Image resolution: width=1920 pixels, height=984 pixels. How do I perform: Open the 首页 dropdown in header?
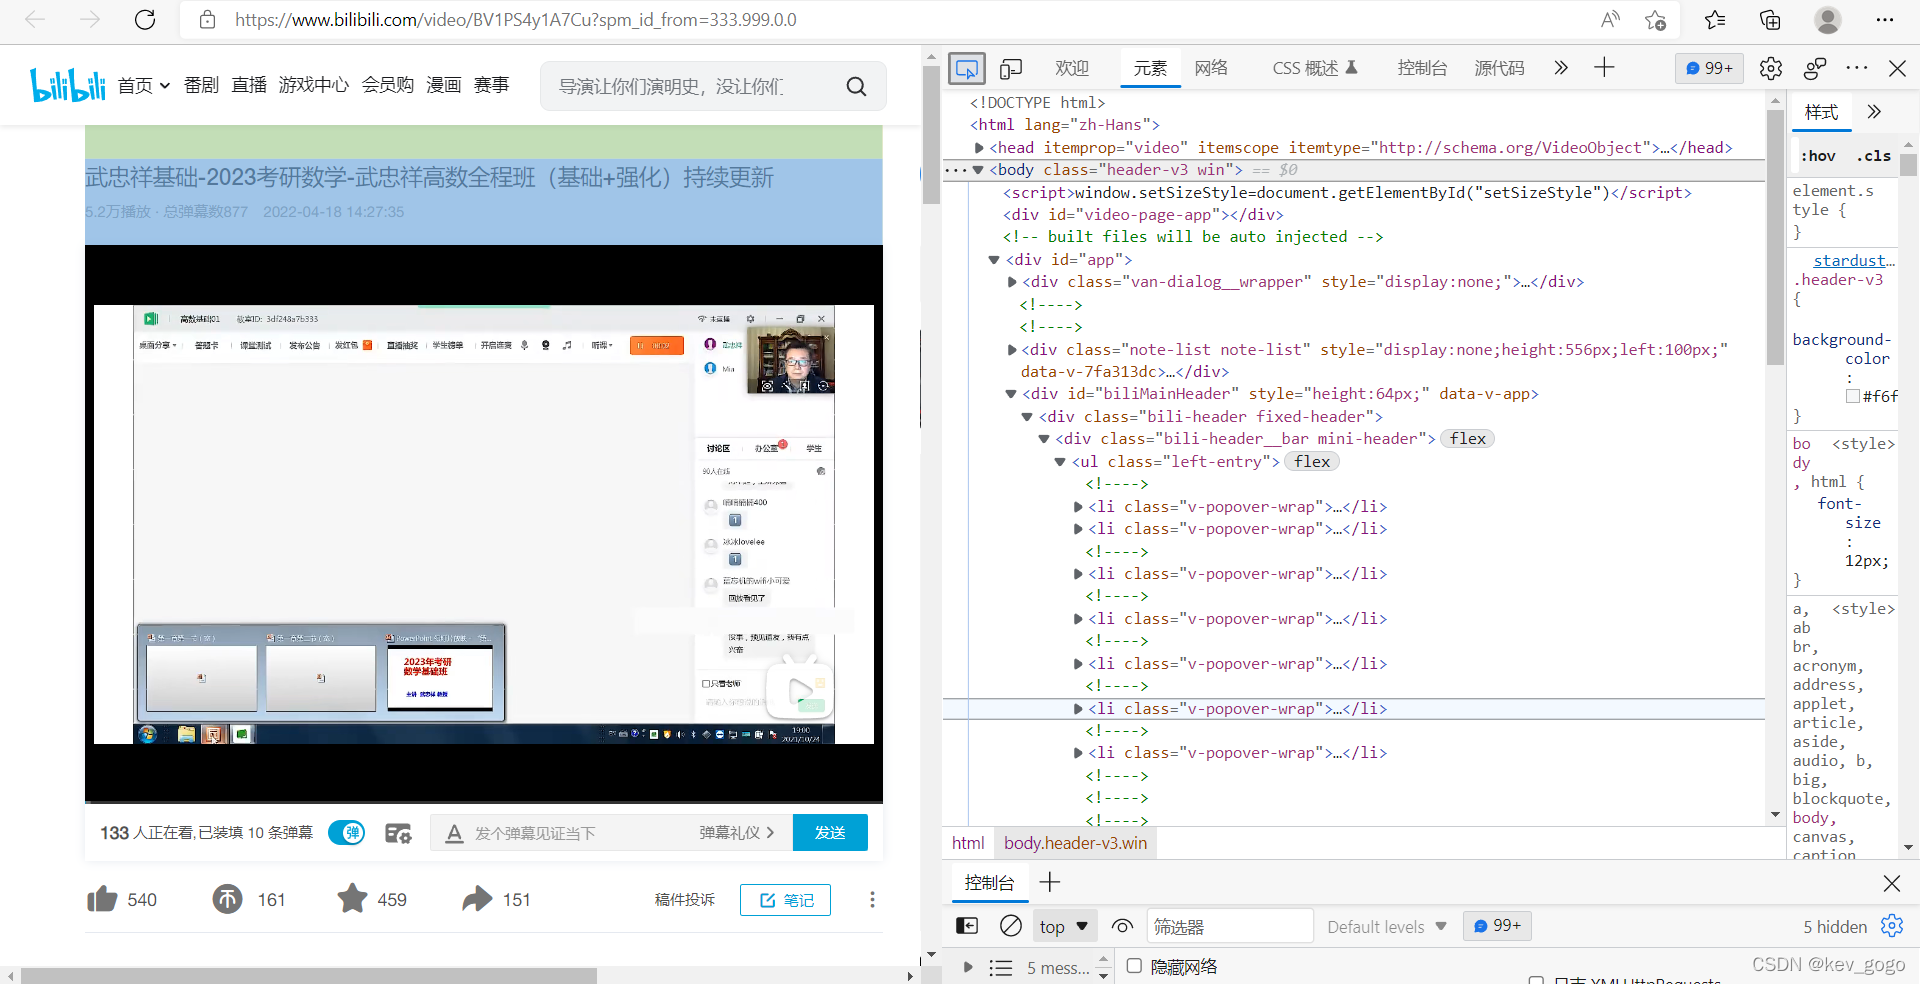pyautogui.click(x=144, y=86)
